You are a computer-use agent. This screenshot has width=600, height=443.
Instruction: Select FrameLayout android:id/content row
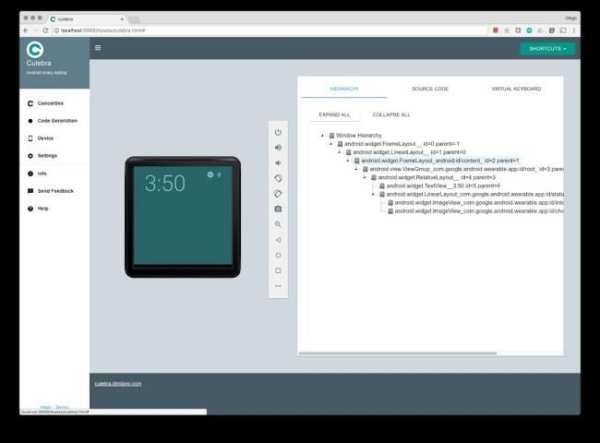coord(437,161)
